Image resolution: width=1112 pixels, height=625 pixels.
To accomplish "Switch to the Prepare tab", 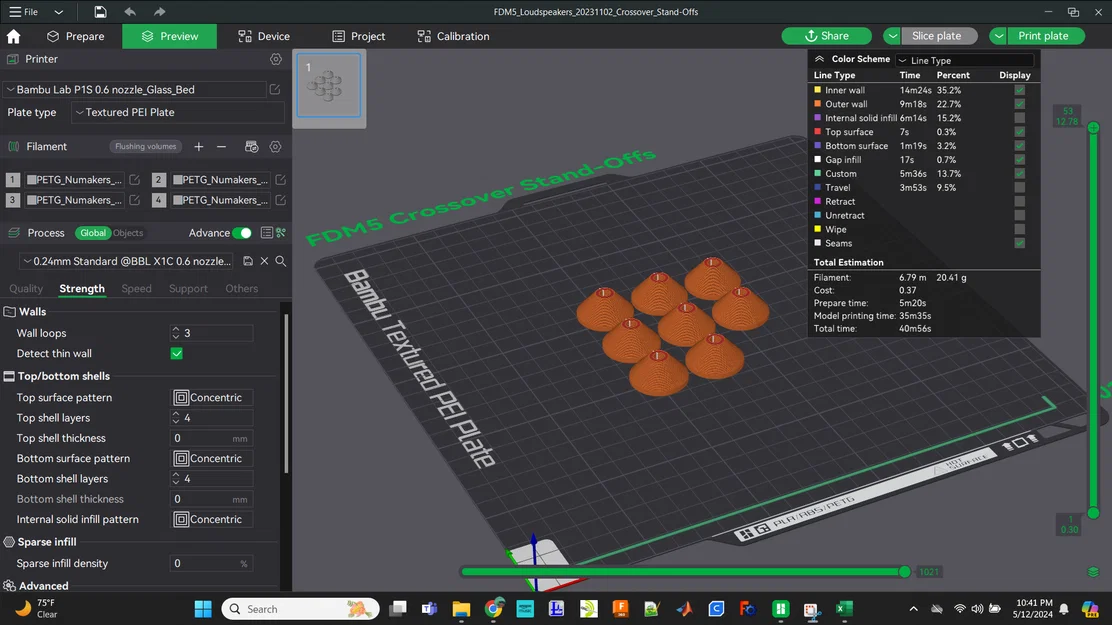I will (x=75, y=36).
